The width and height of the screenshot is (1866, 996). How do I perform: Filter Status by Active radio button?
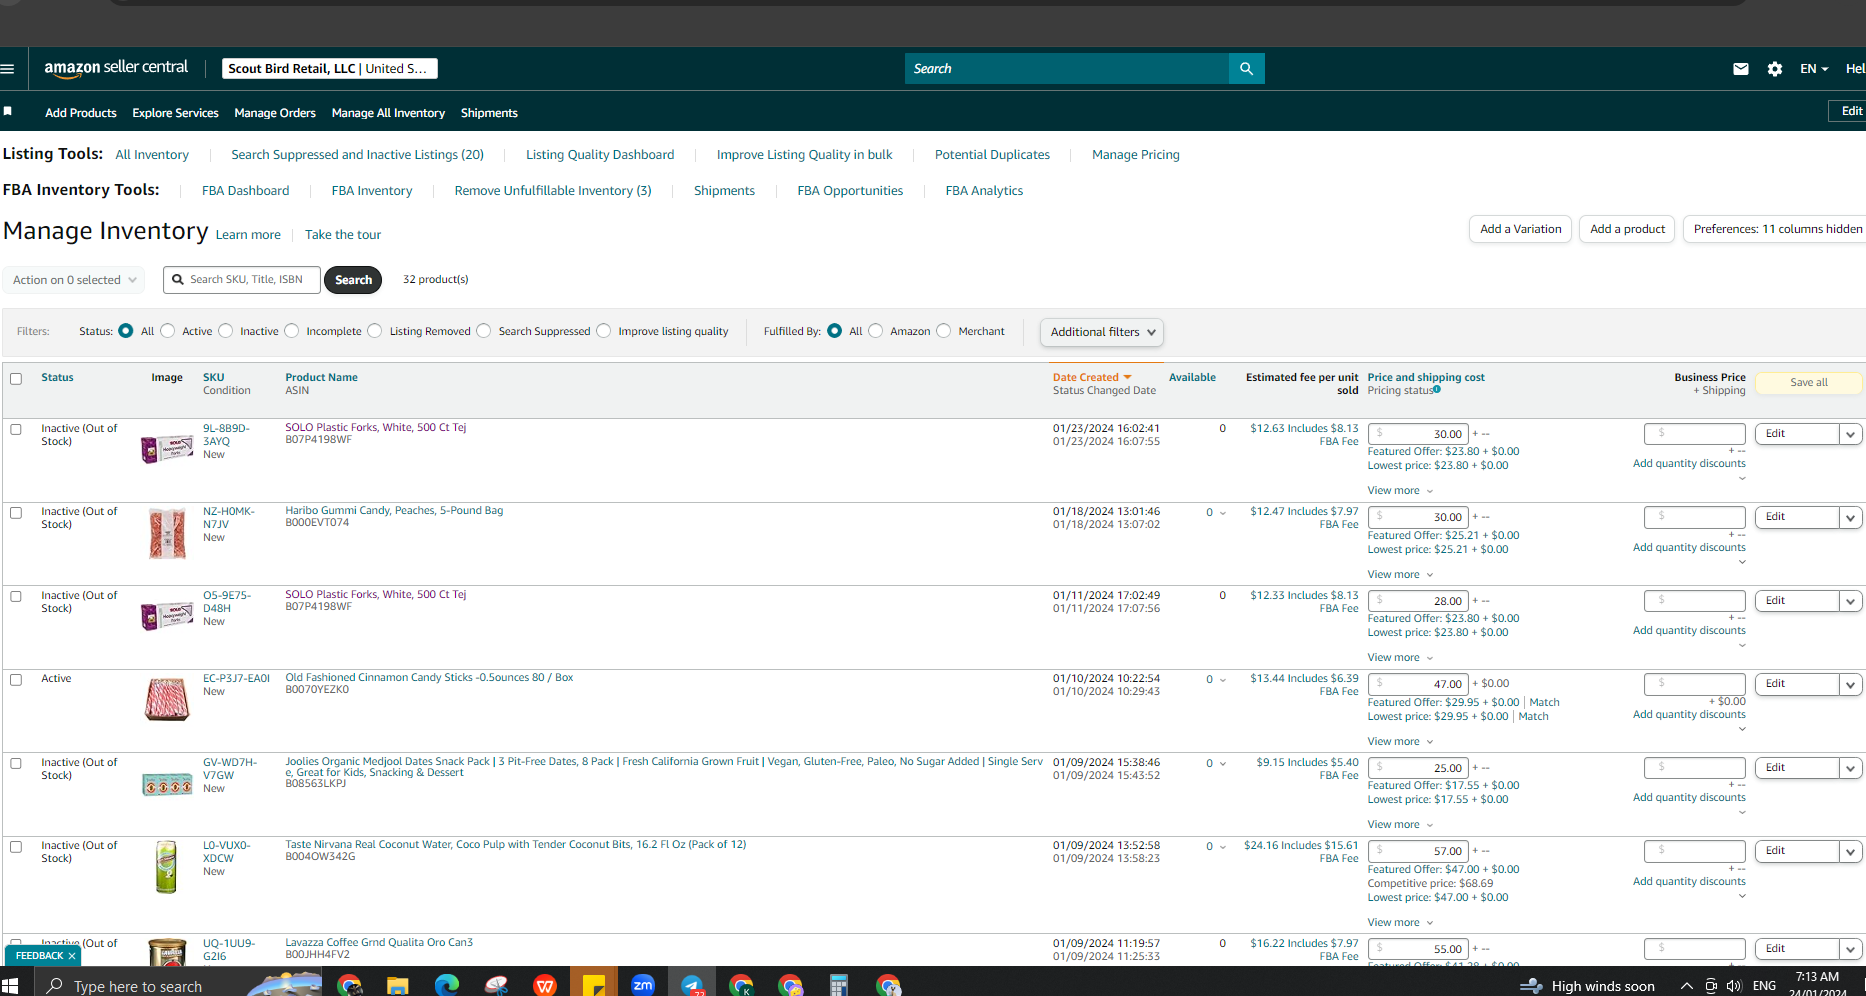click(x=168, y=331)
